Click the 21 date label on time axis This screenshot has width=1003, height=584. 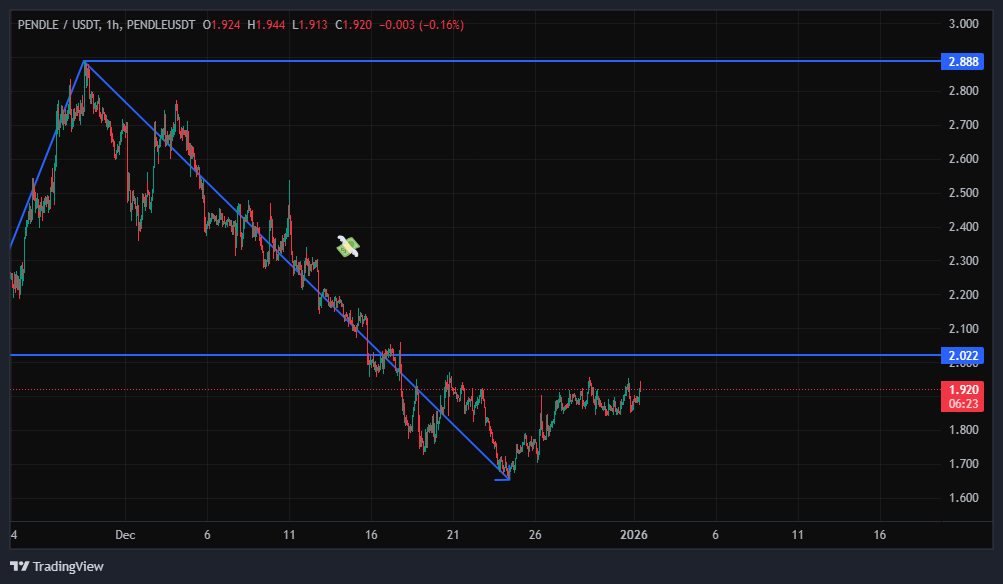click(x=452, y=534)
